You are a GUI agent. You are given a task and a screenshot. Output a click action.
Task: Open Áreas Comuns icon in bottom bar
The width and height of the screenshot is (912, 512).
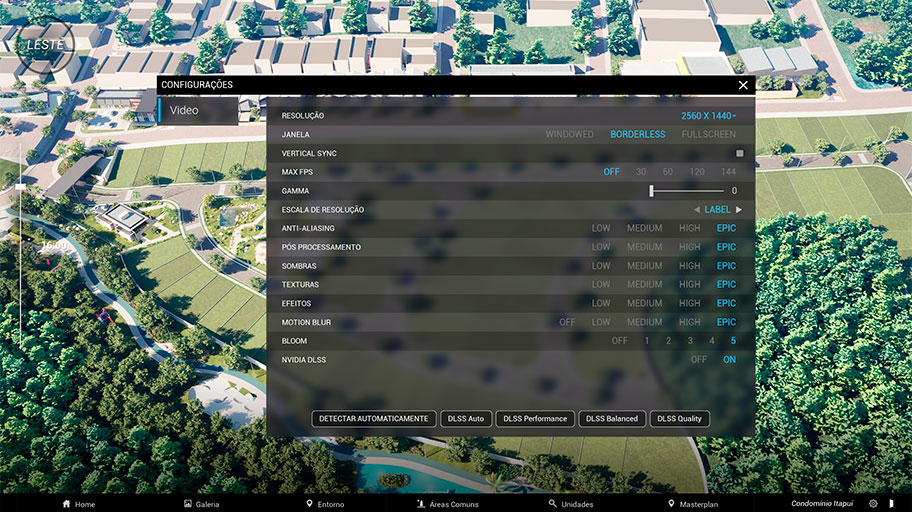pyautogui.click(x=421, y=504)
